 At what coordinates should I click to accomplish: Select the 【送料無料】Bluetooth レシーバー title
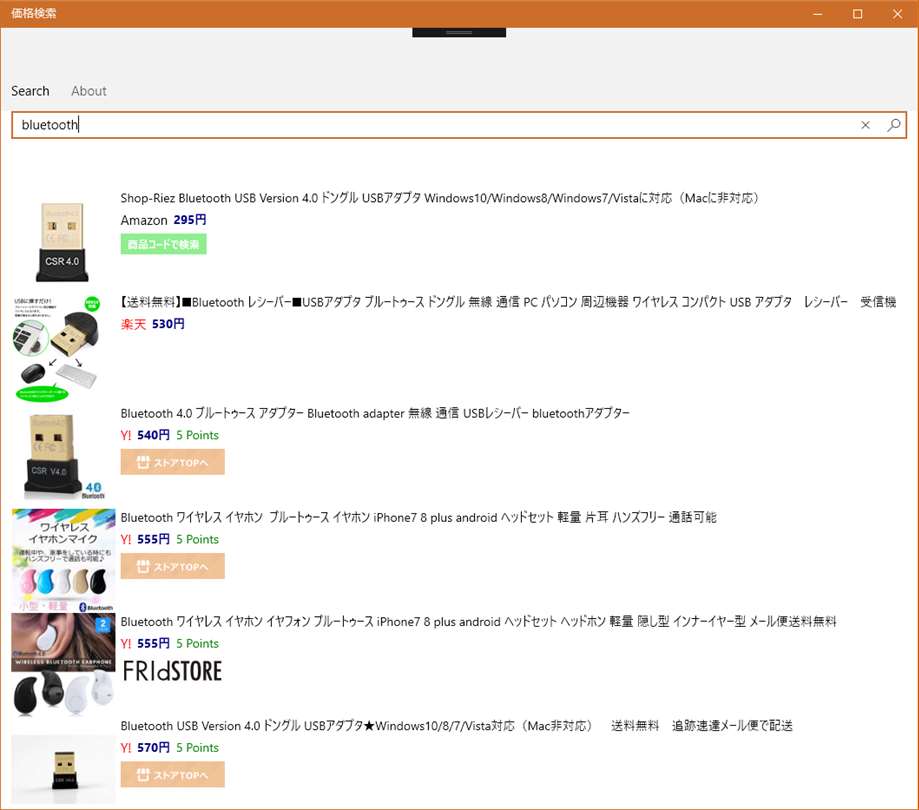coord(508,302)
